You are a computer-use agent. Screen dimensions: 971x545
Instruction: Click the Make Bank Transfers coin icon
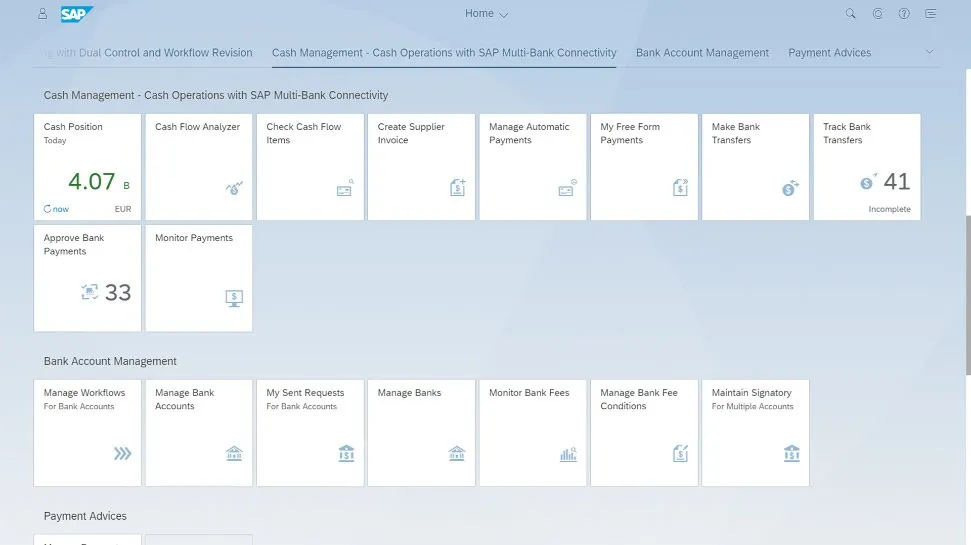click(790, 187)
